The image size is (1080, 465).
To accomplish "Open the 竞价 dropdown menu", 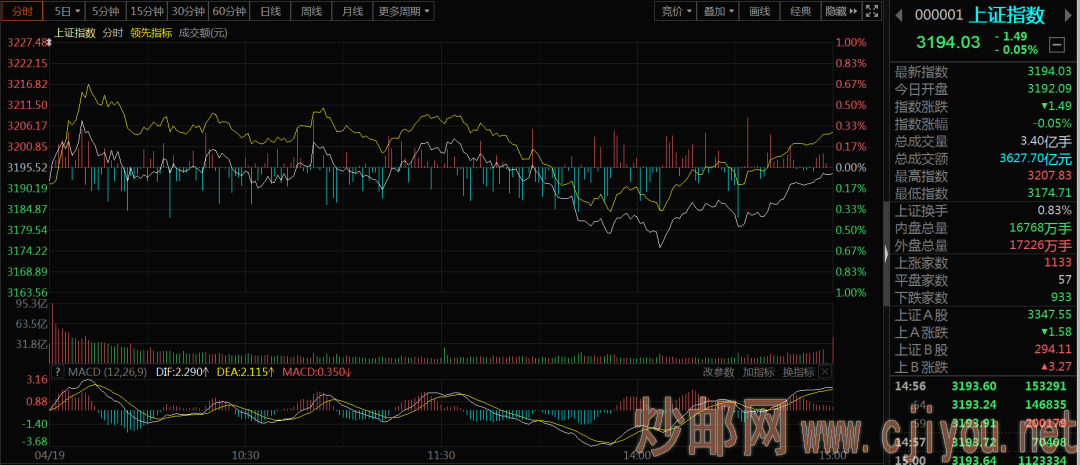I will 676,12.
